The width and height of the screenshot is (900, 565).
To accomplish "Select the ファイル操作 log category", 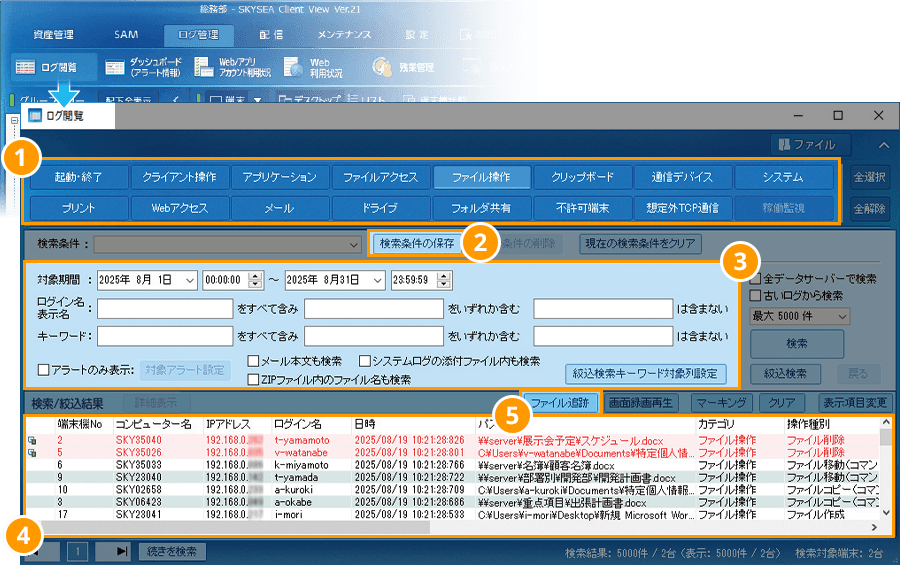I will (482, 178).
